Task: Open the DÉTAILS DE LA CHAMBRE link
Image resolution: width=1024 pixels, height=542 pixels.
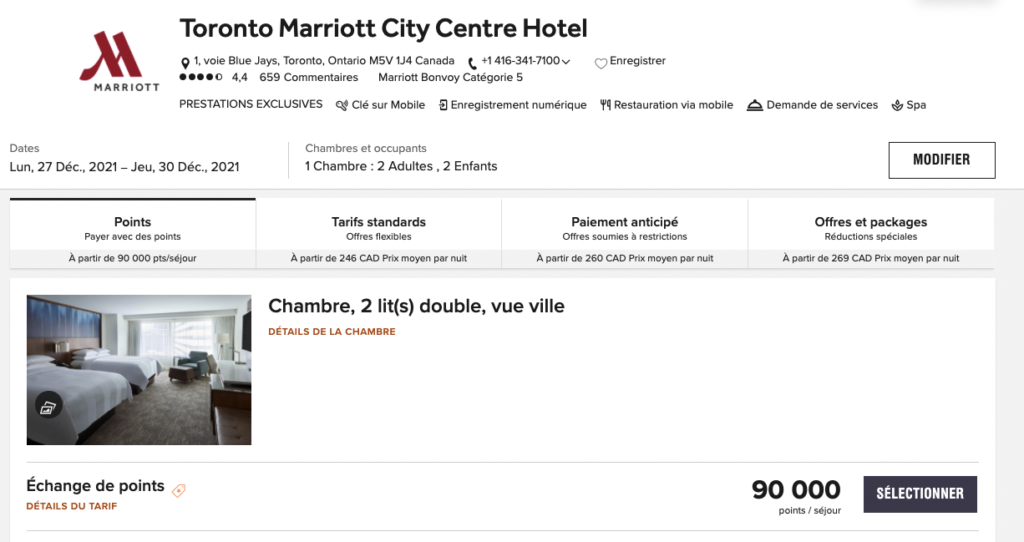Action: [331, 332]
